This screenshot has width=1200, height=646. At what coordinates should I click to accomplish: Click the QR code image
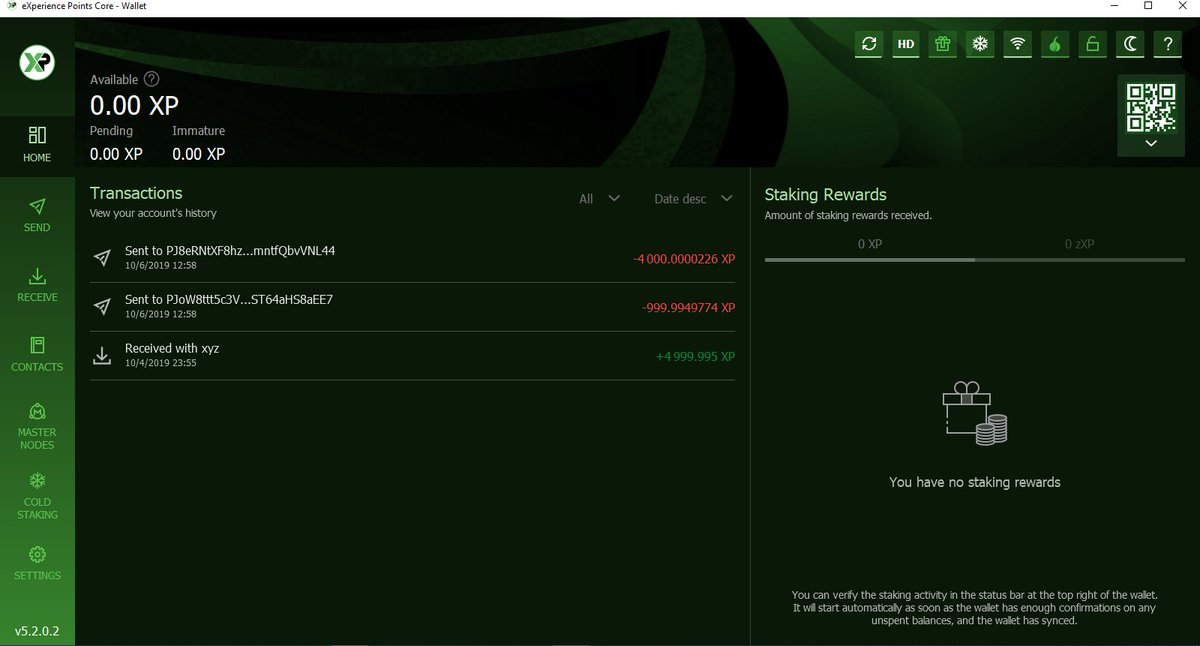[1151, 108]
